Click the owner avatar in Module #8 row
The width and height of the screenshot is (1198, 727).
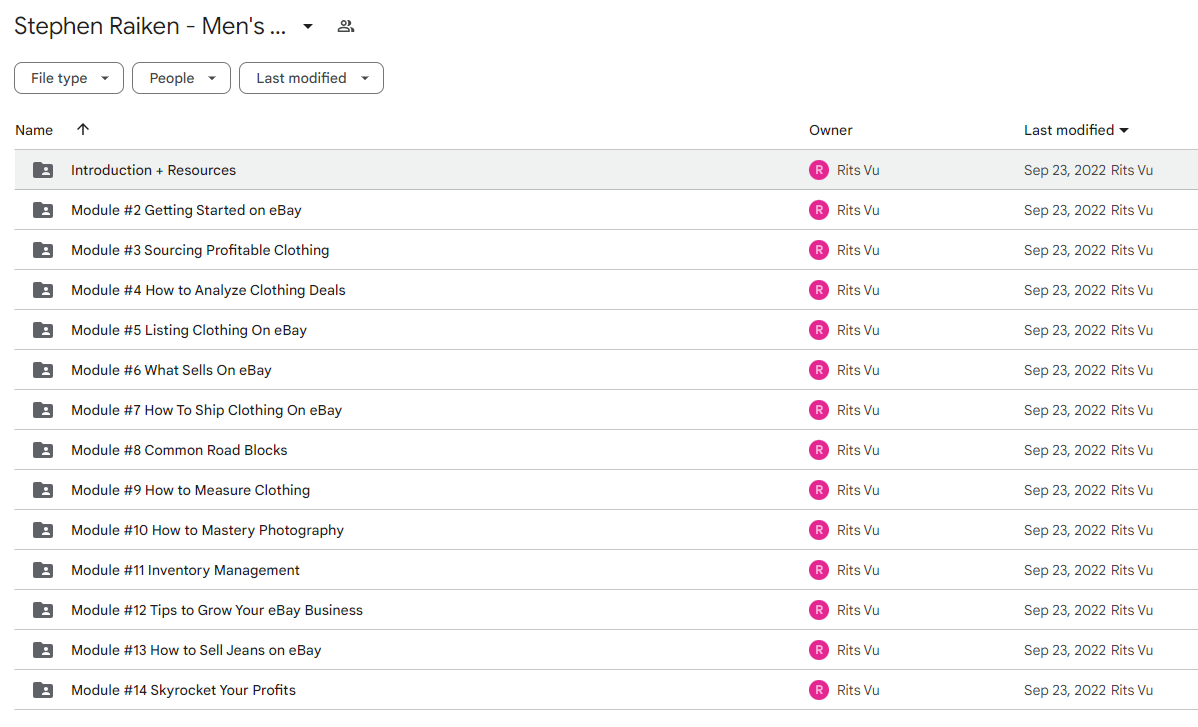[819, 450]
